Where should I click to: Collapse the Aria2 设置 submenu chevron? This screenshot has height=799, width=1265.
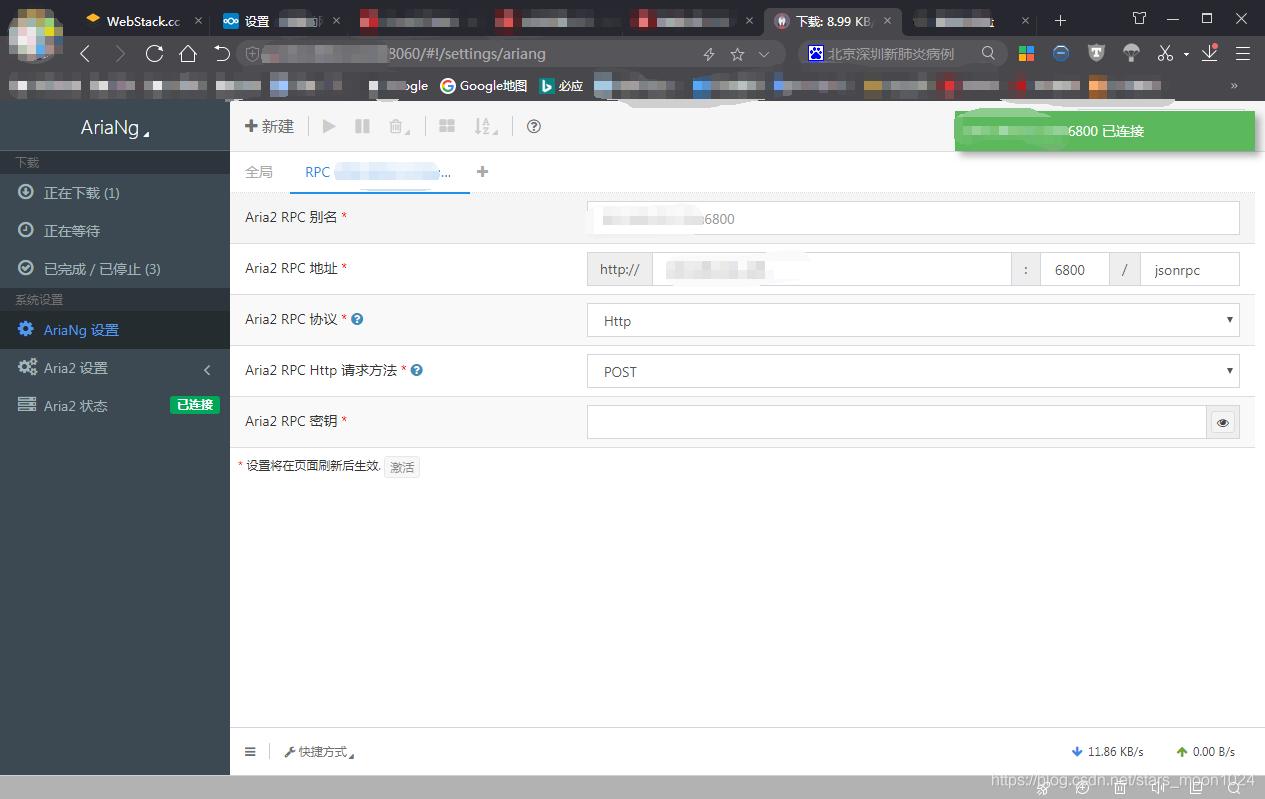[207, 368]
